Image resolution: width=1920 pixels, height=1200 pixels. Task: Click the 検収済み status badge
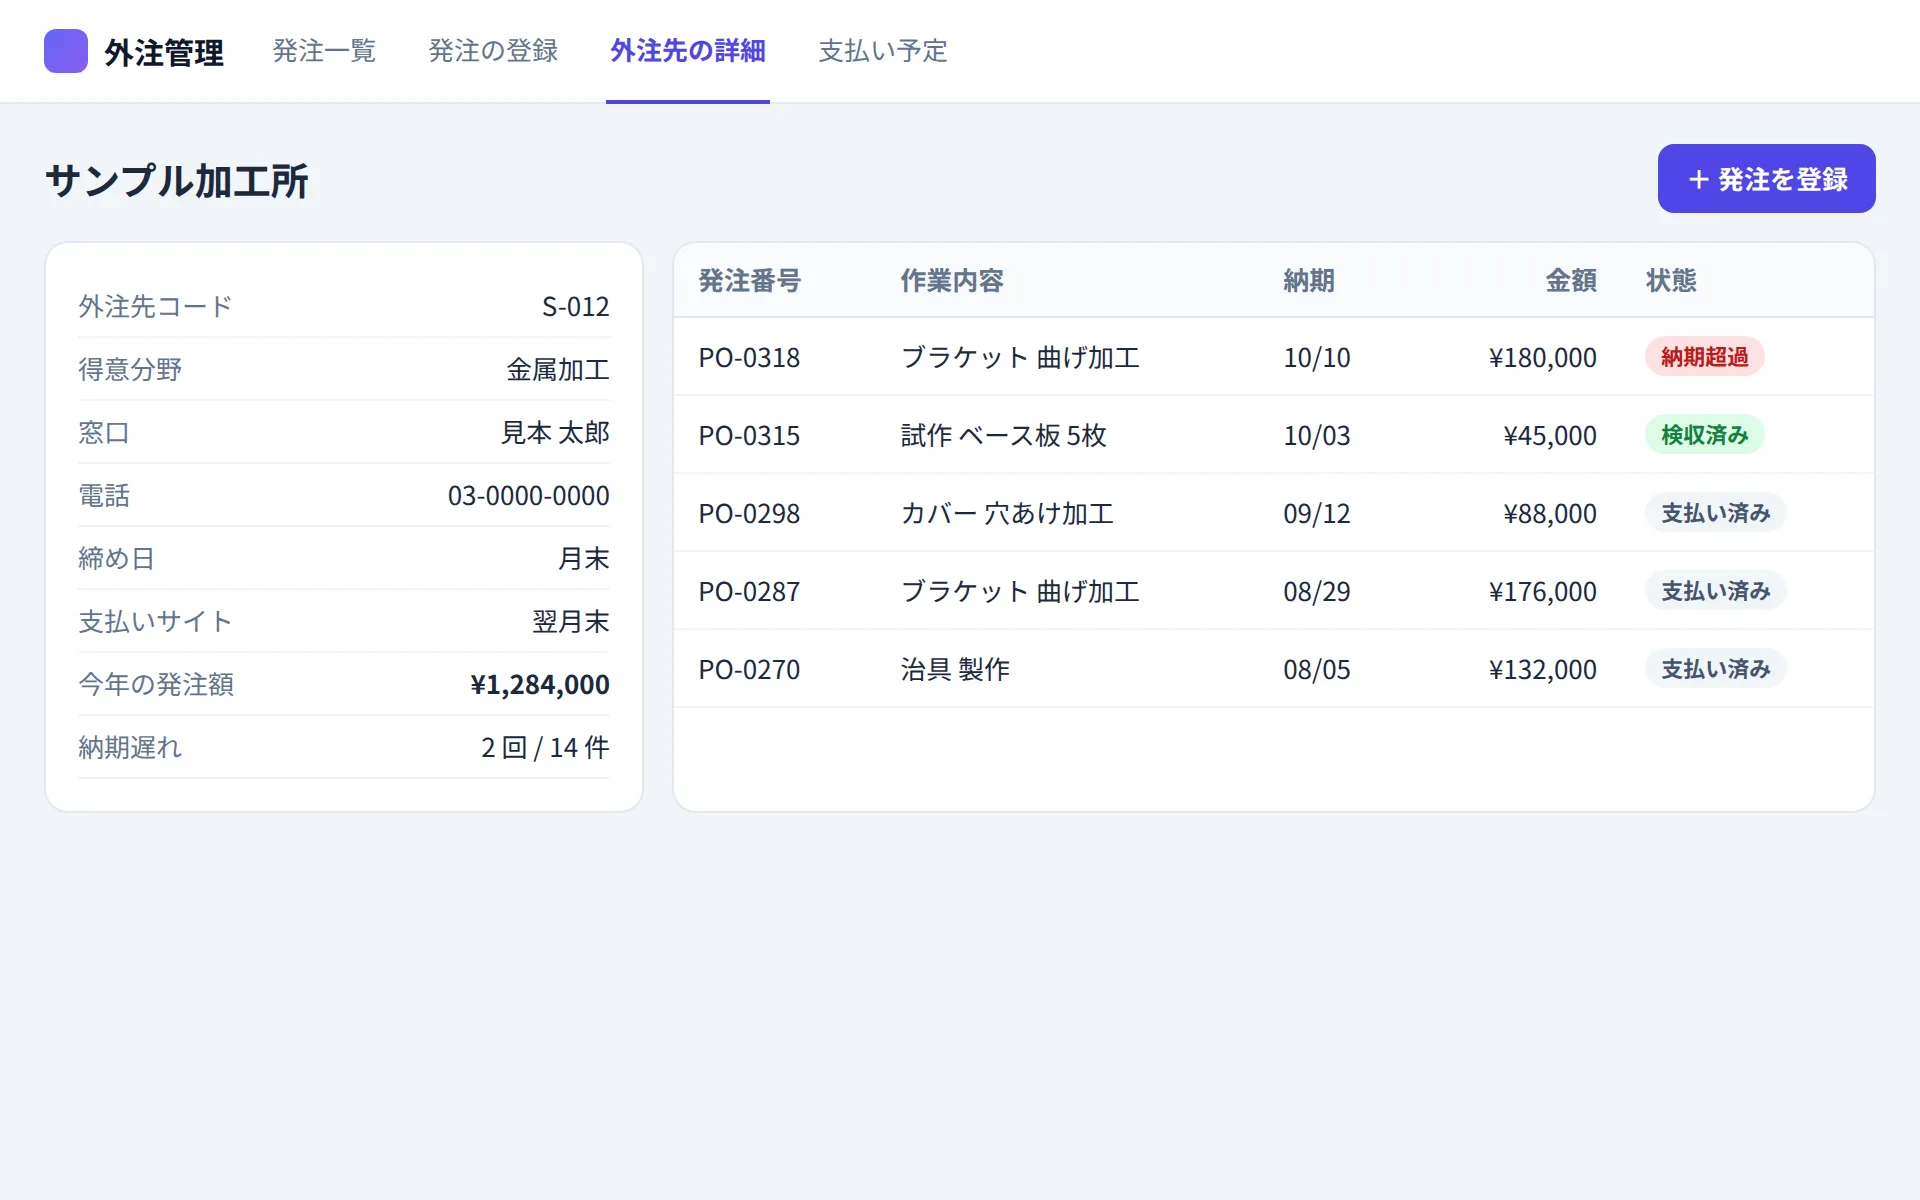[1704, 435]
